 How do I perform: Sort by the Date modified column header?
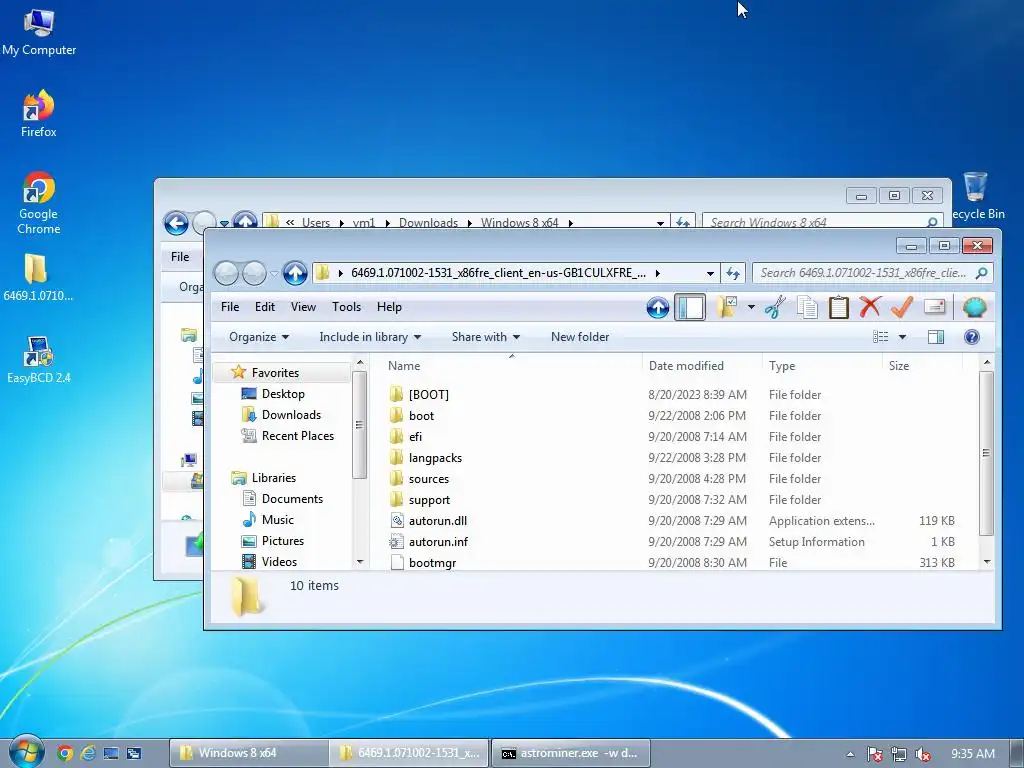pyautogui.click(x=702, y=366)
